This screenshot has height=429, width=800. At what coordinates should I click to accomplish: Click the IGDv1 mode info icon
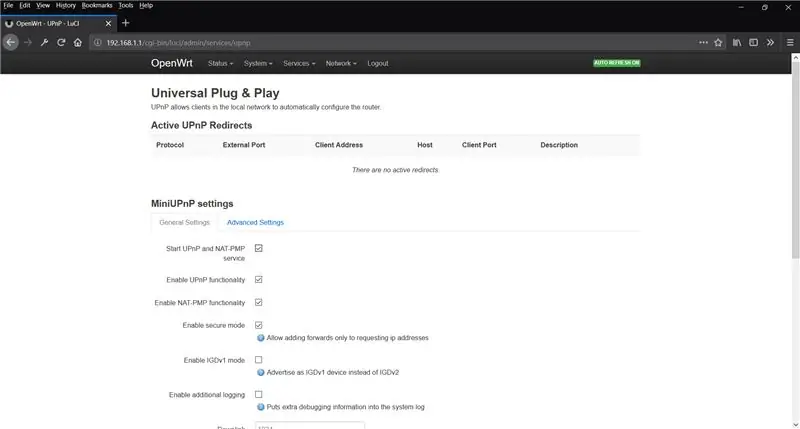pos(261,372)
